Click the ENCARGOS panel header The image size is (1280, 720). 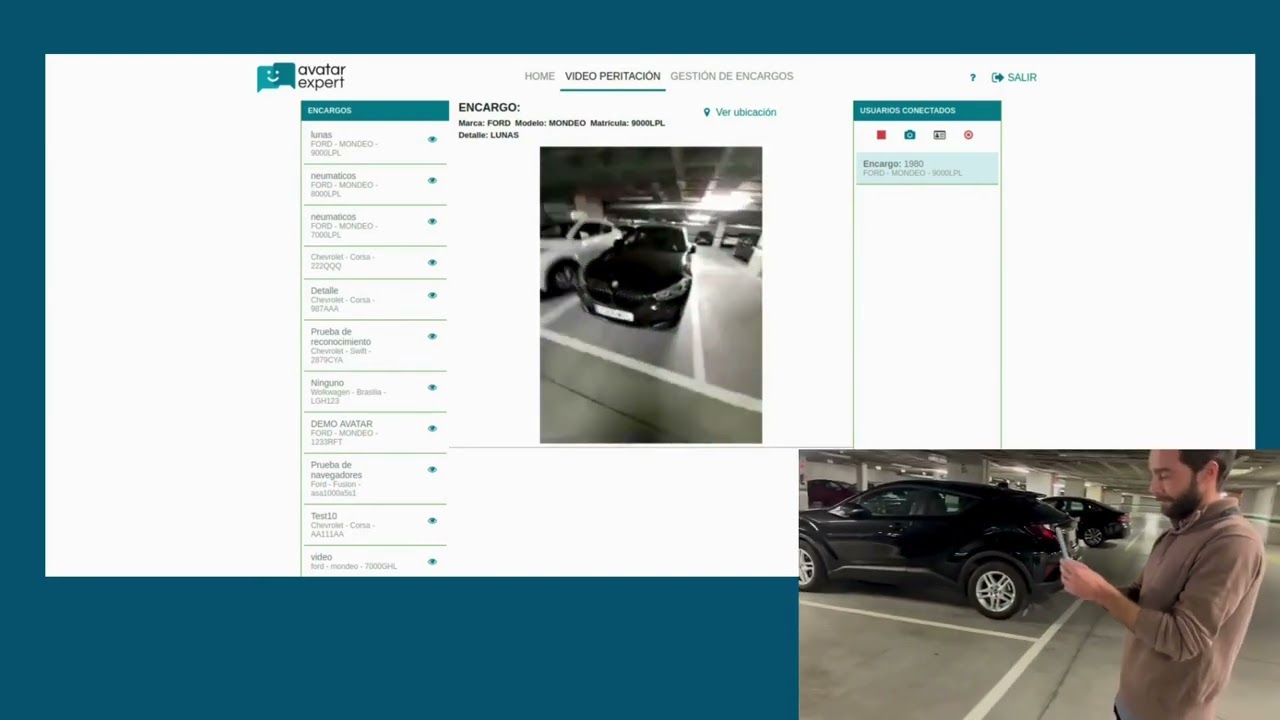click(375, 110)
